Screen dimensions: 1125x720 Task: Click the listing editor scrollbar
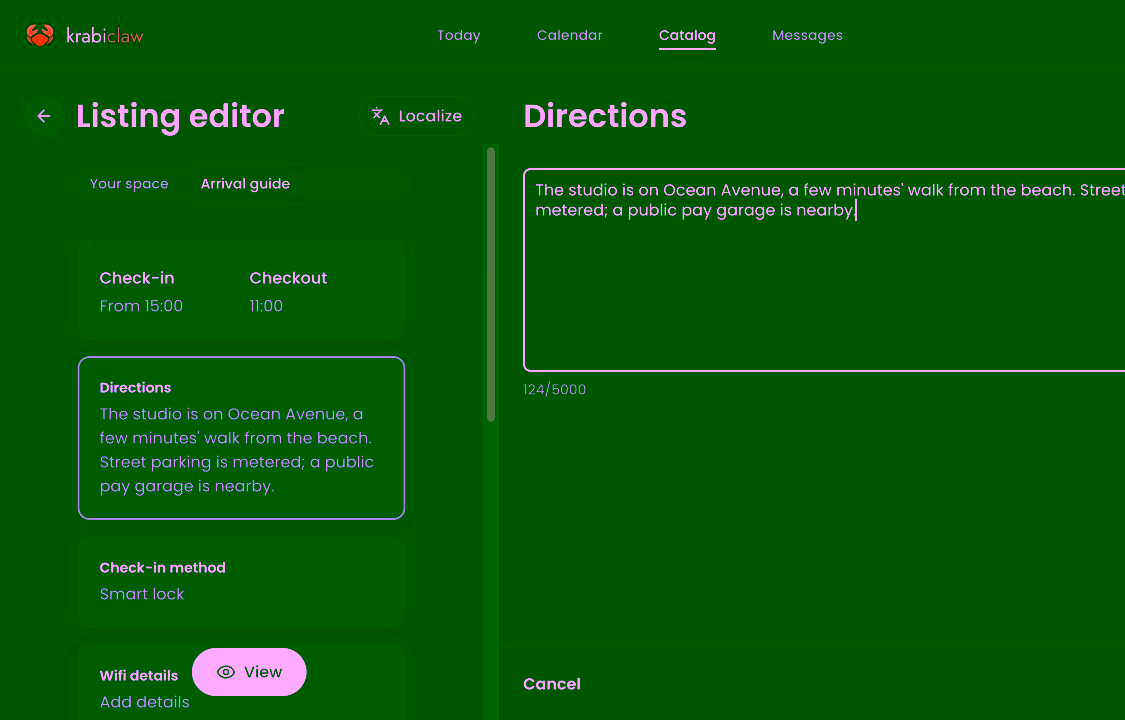[x=491, y=284]
